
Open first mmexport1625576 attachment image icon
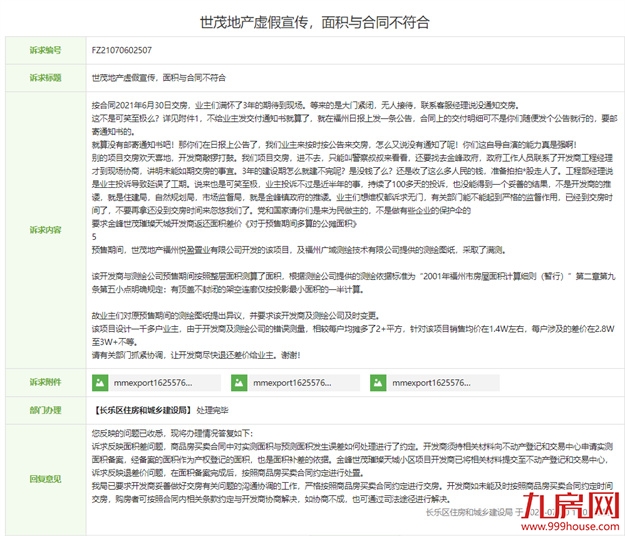[100, 383]
